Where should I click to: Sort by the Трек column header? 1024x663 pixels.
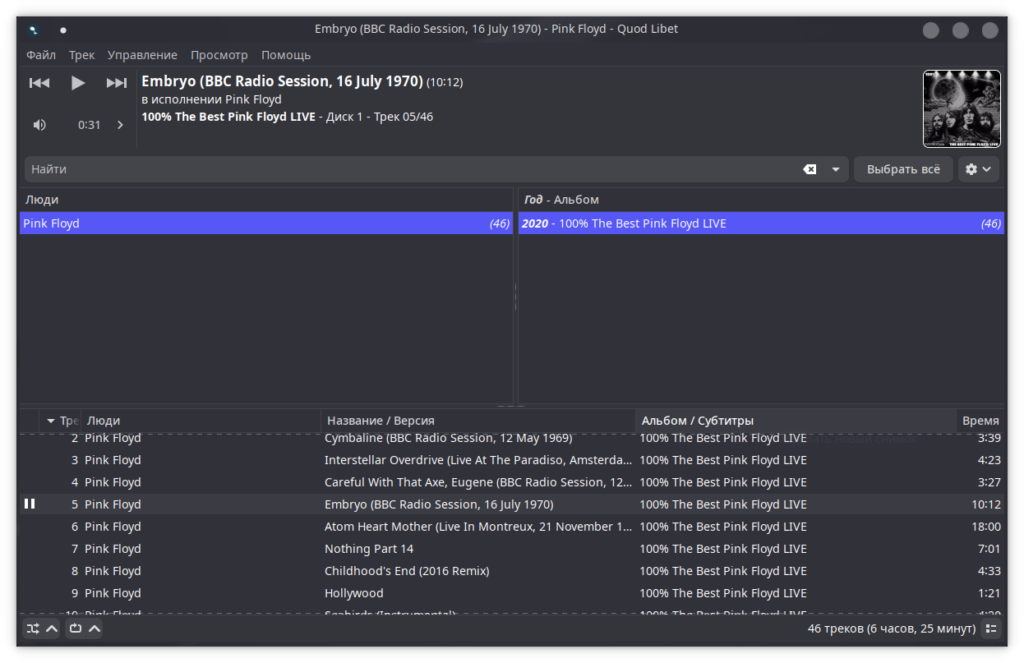pyautogui.click(x=60, y=421)
